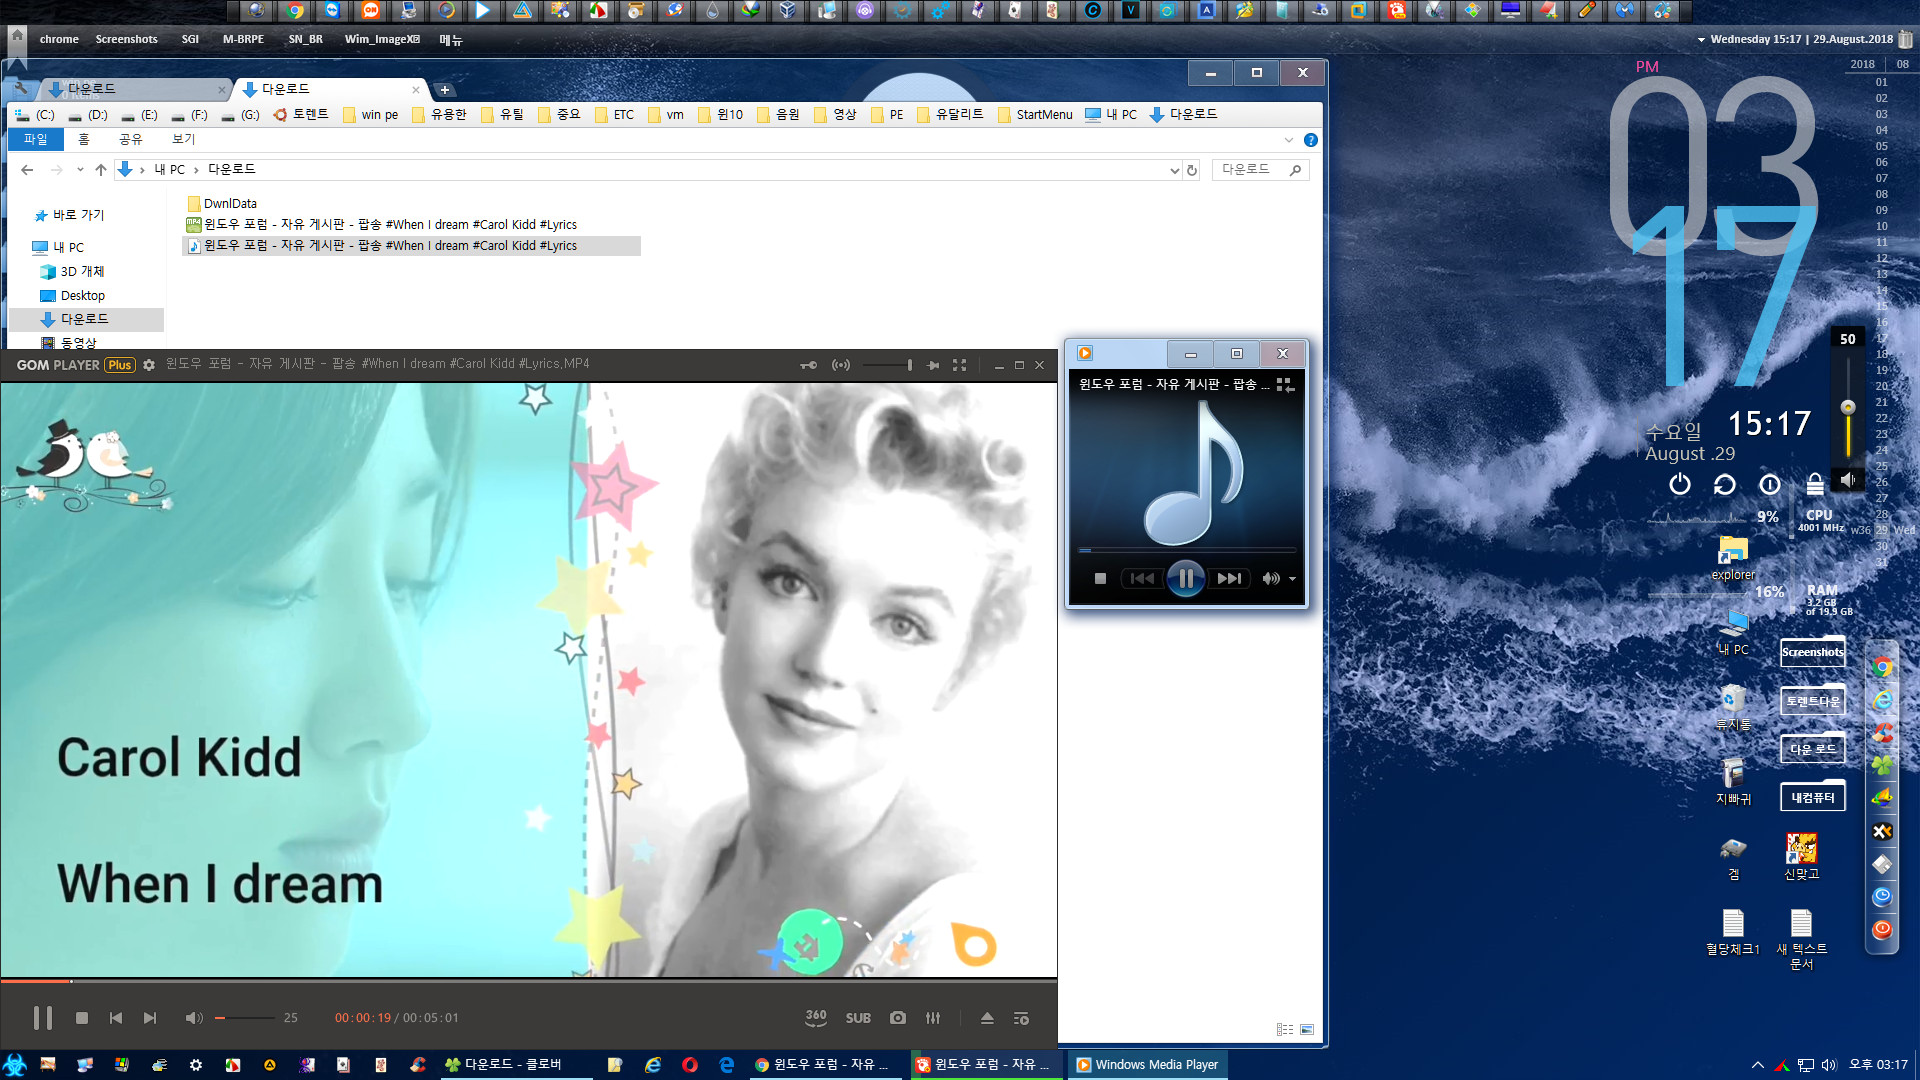
Task: Go up one folder level
Action: coord(101,170)
